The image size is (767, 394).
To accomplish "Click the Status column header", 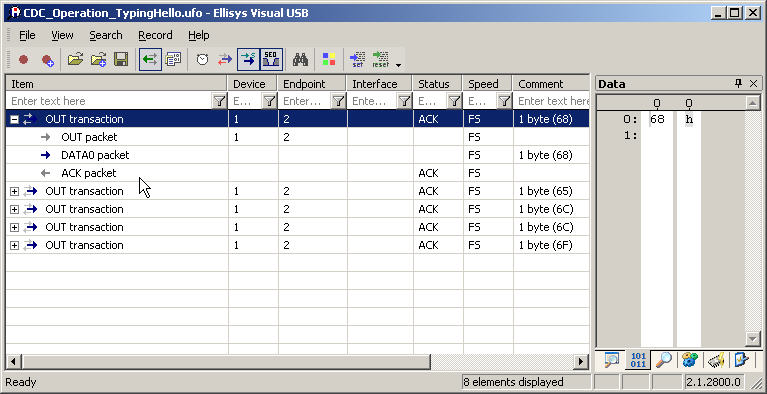I will [438, 84].
